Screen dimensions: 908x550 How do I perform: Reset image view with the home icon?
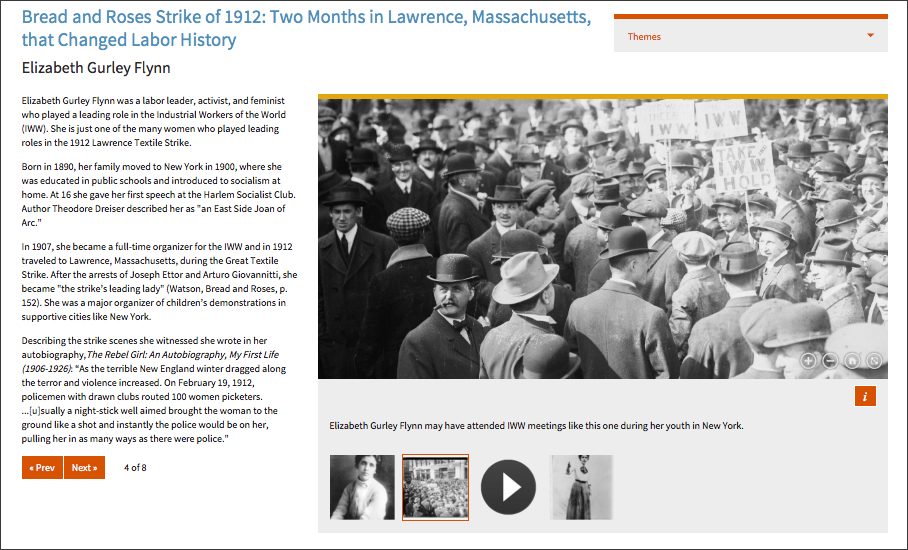pyautogui.click(x=852, y=361)
